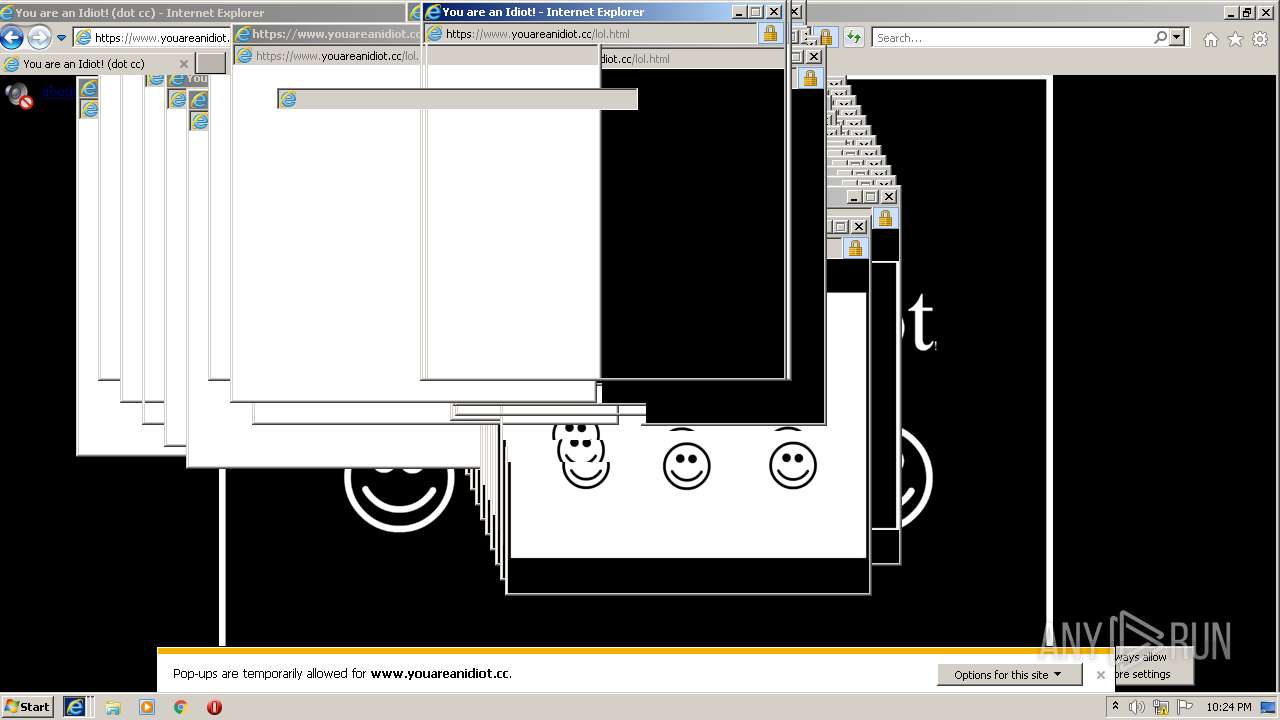Minimize the front 'You are an Idiot!' popup
The width and height of the screenshot is (1280, 720).
tap(739, 12)
